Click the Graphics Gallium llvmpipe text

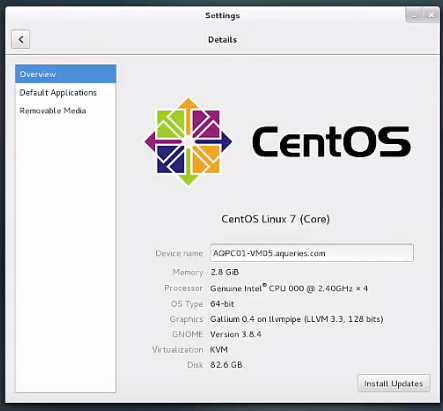pos(297,319)
